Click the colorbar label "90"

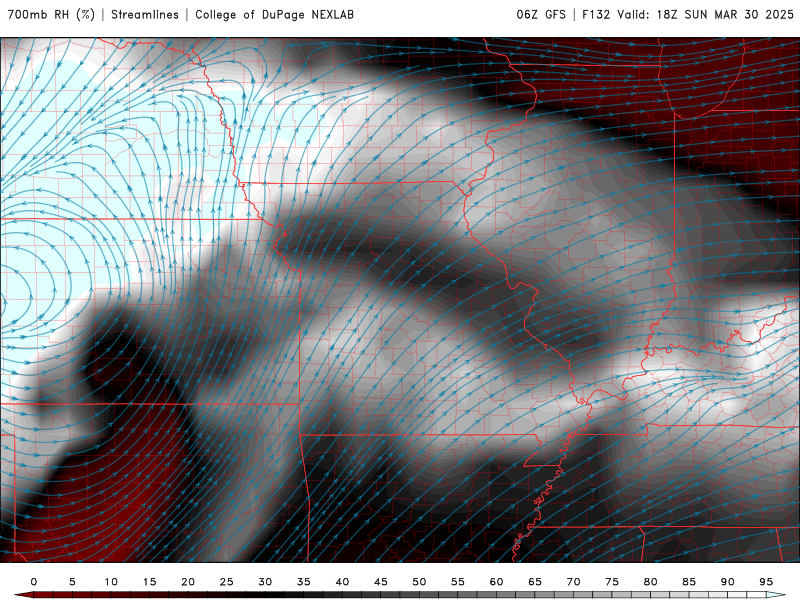[x=728, y=582]
